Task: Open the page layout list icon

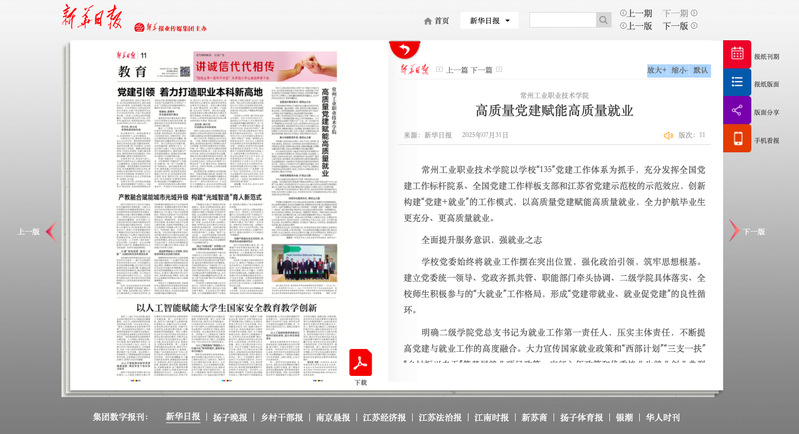Action: (x=737, y=83)
